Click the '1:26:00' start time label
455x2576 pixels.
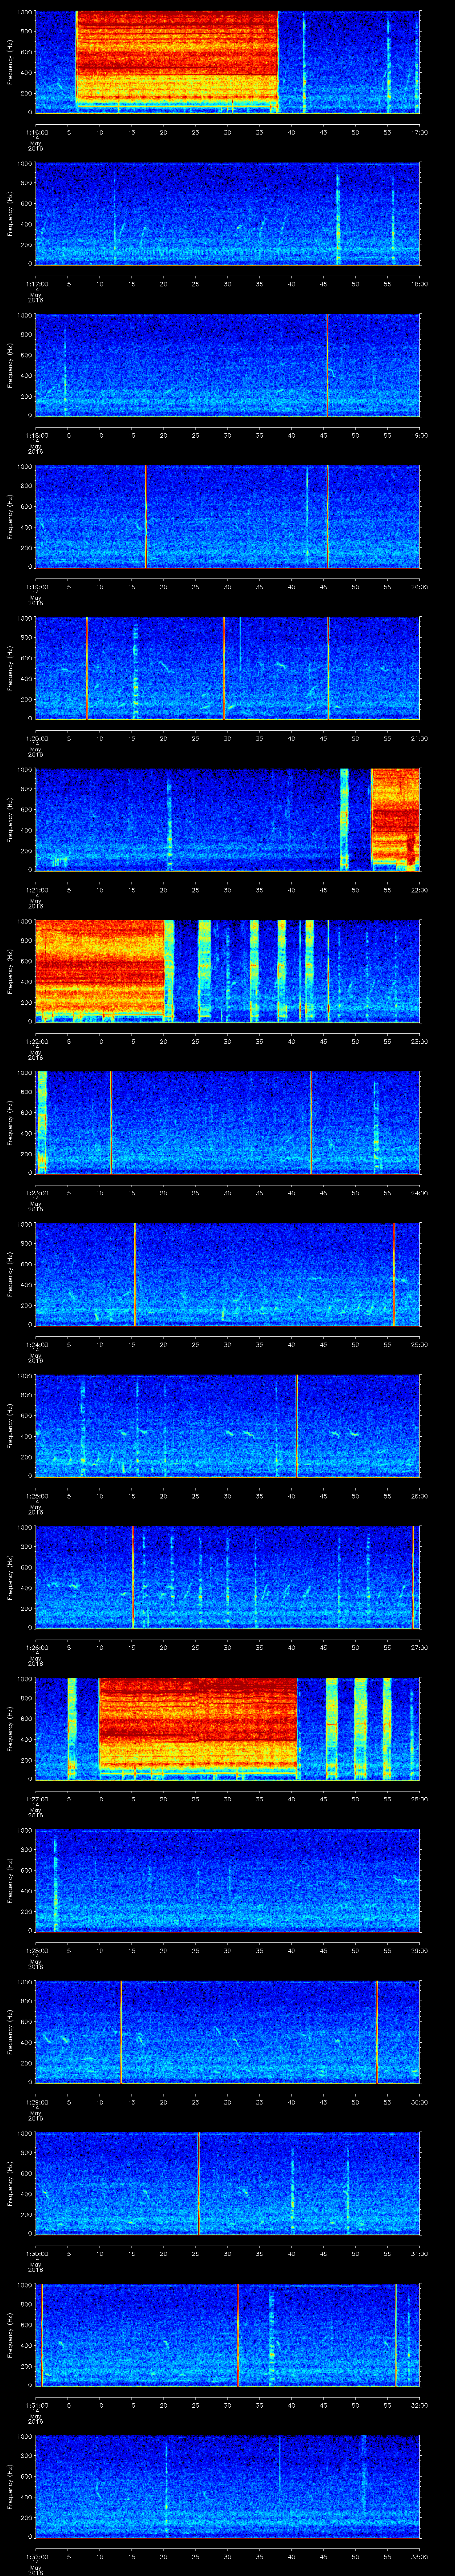click(x=36, y=1647)
